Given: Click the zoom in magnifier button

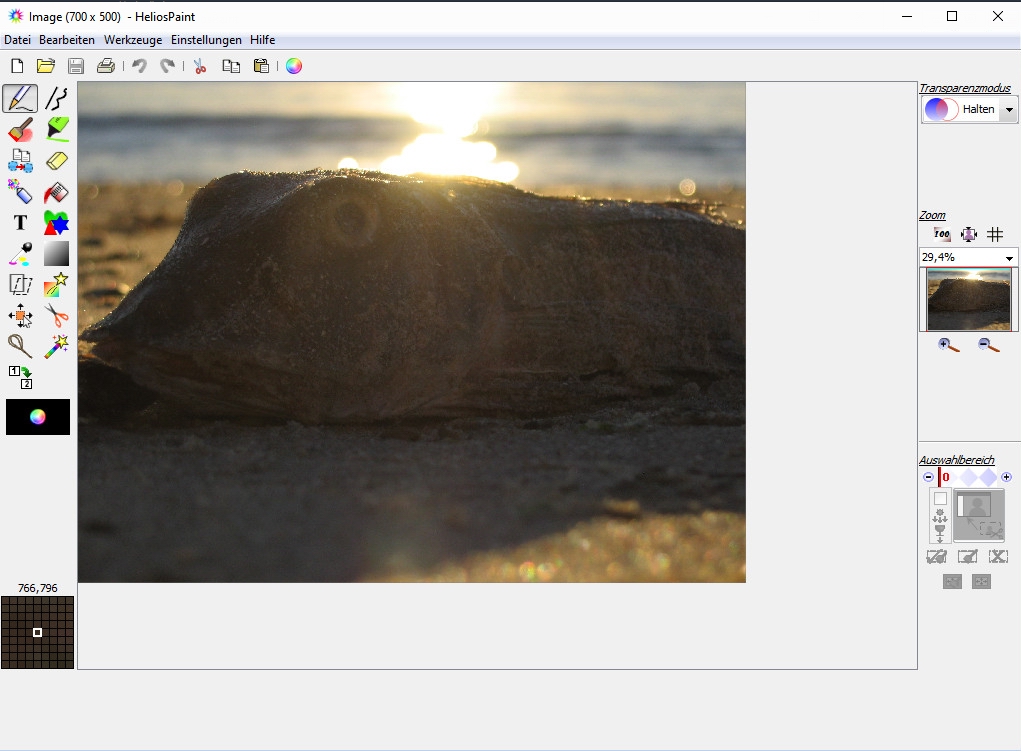Looking at the screenshot, I should point(949,345).
